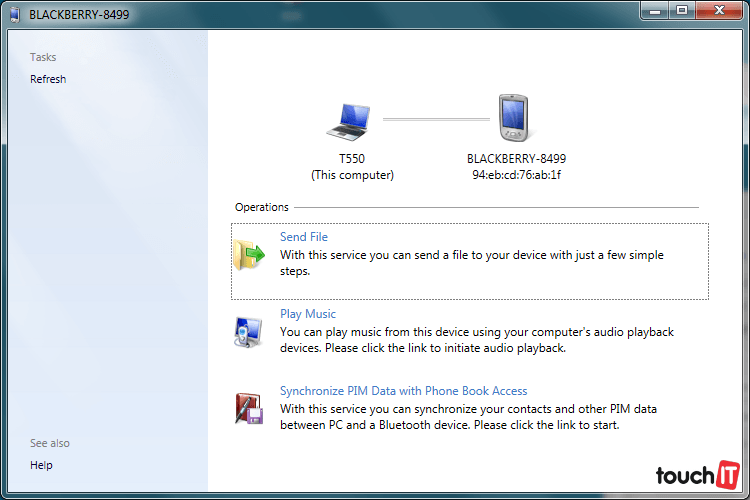The width and height of the screenshot is (750, 500).
Task: Maximize the BLACKBERRY-8499 window
Action: click(682, 10)
